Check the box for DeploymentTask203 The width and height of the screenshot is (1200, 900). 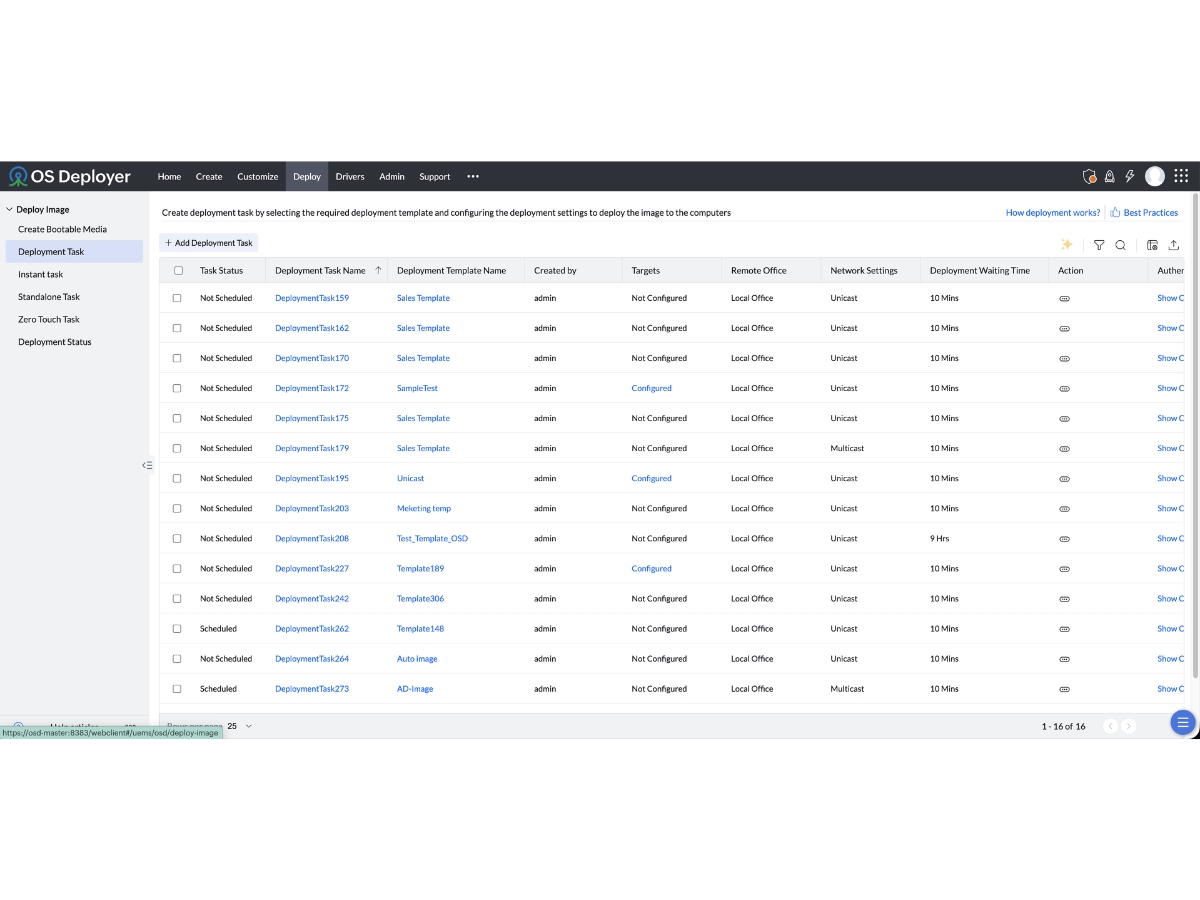pos(177,508)
